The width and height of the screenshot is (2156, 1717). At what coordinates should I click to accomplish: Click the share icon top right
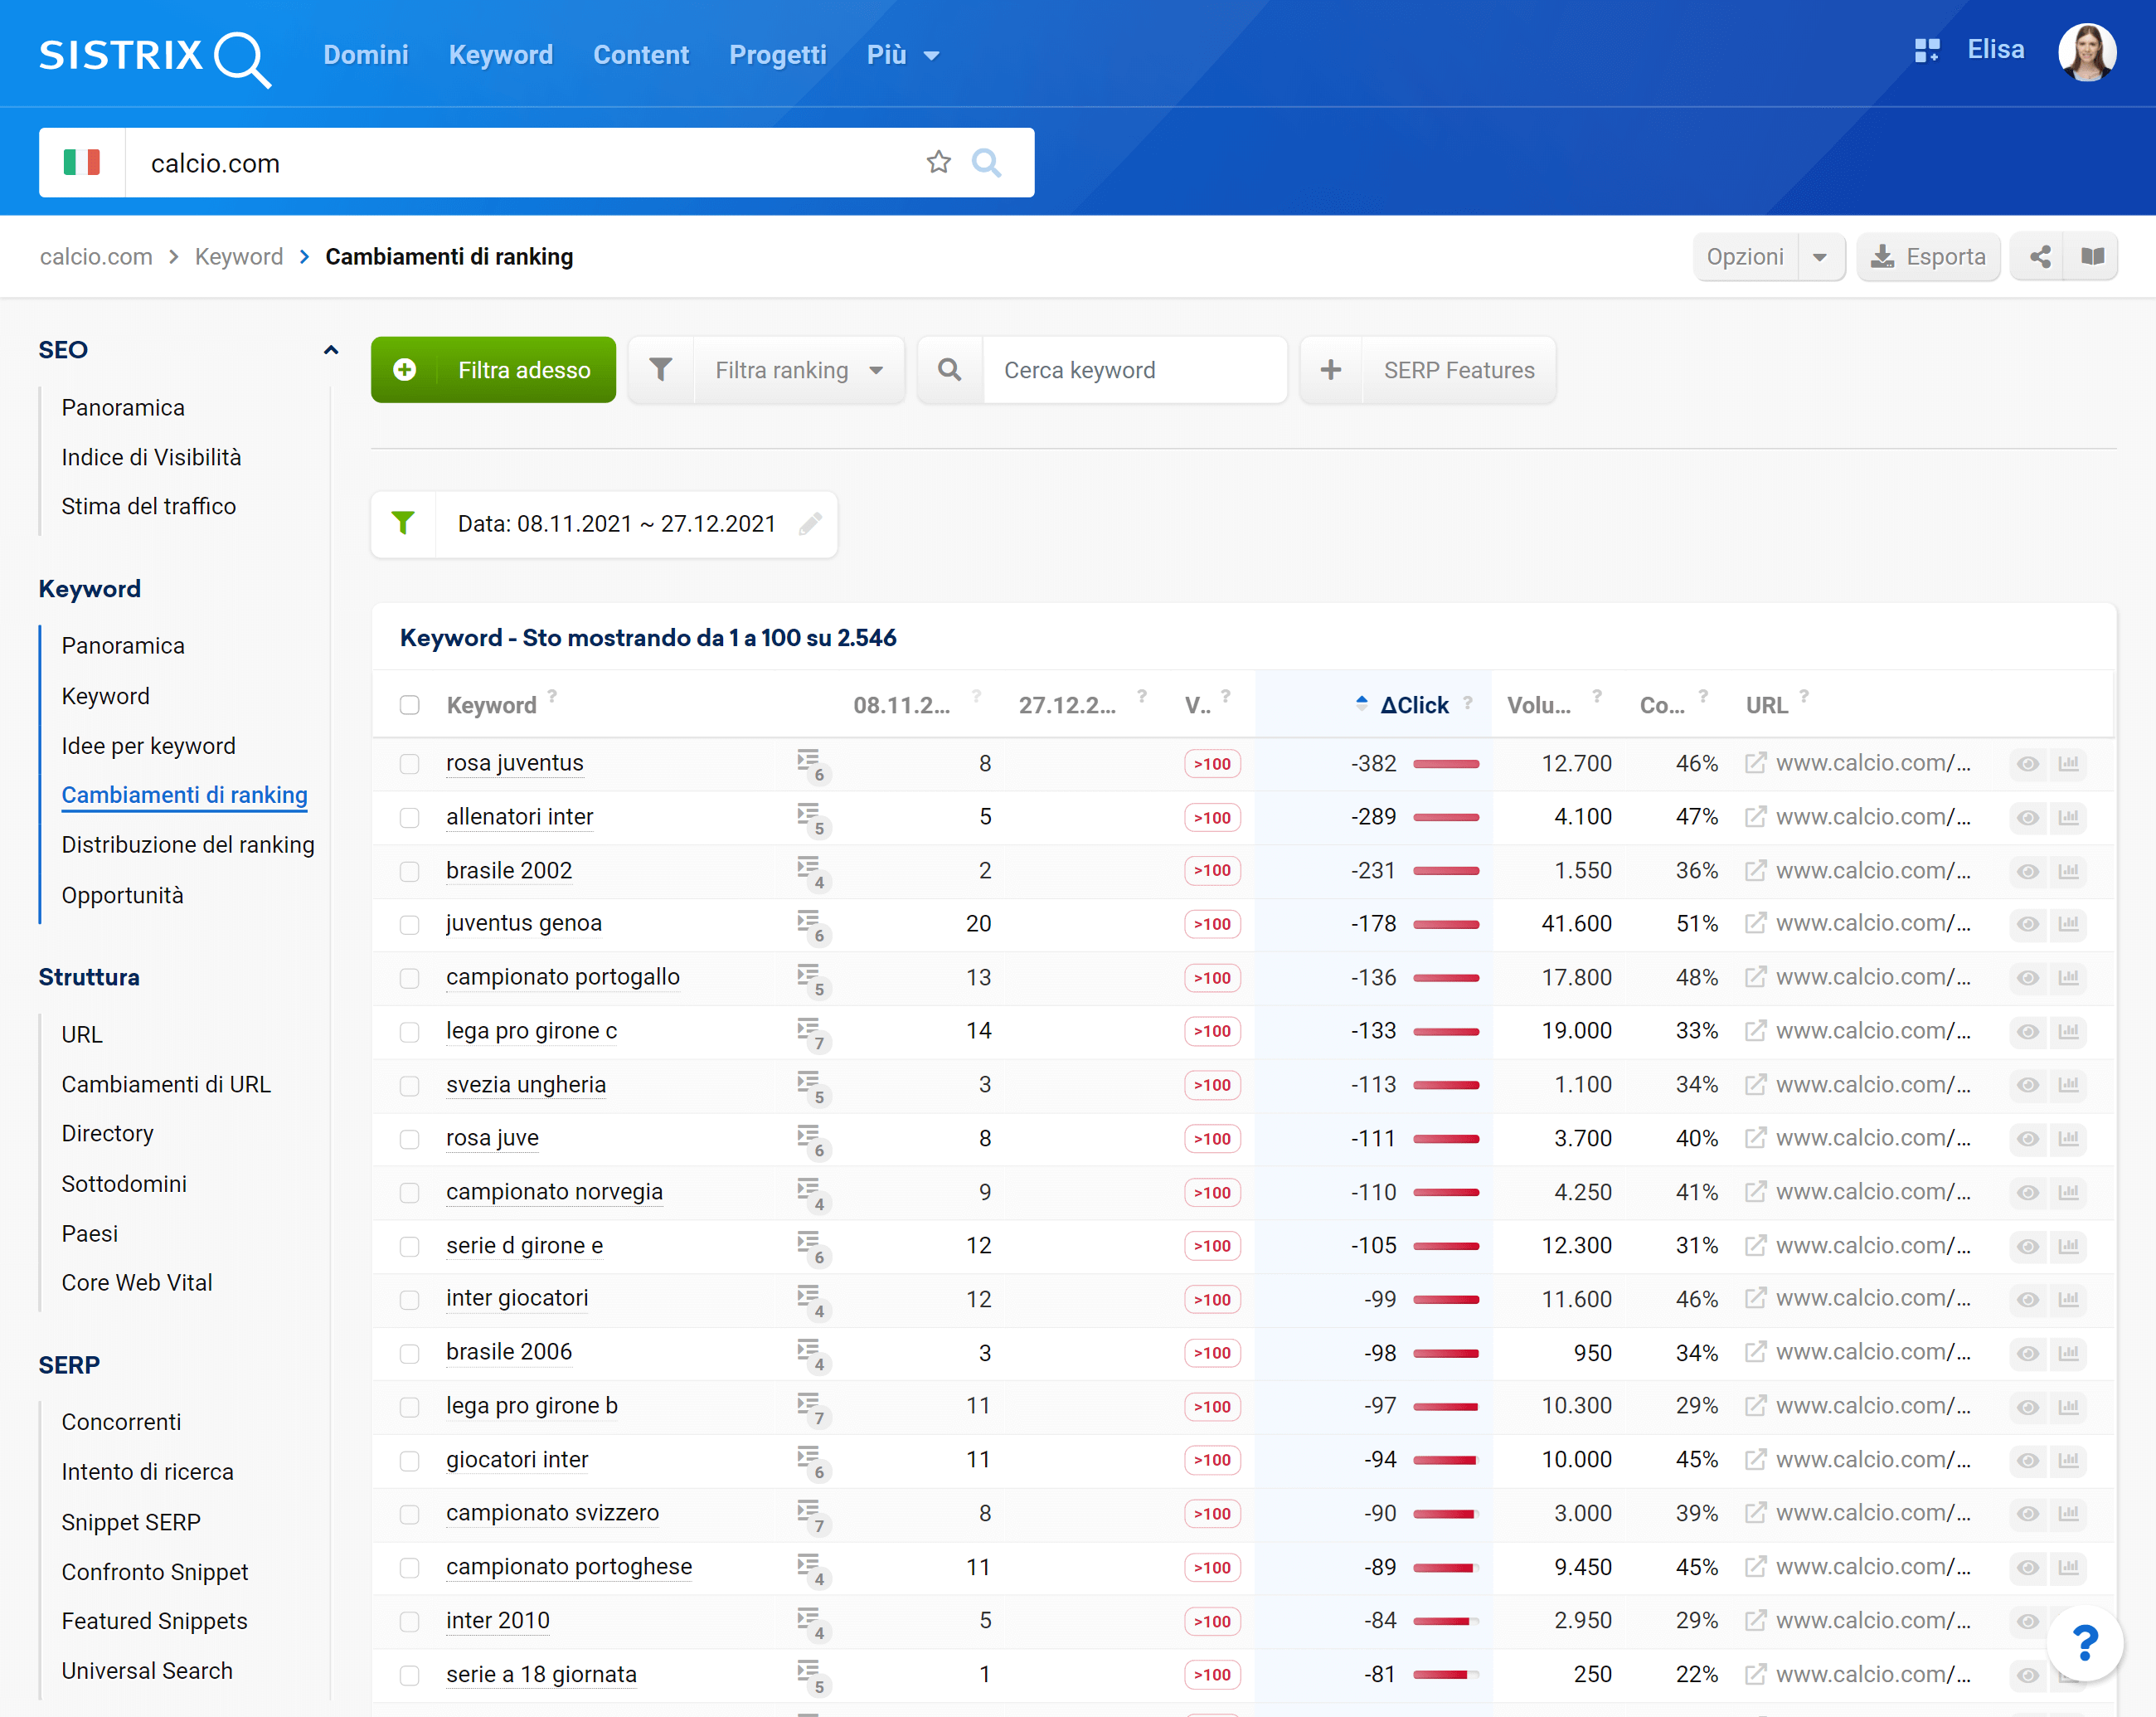pos(2038,257)
